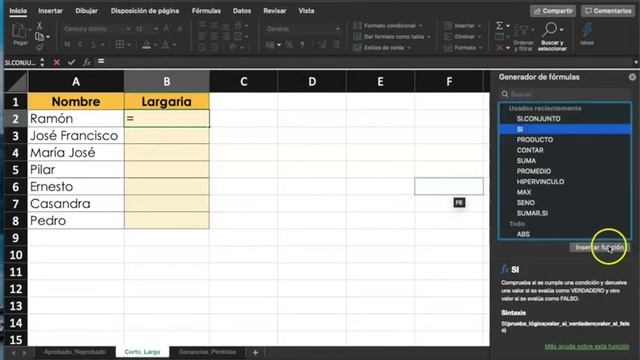Click the Pegar paste icon
This screenshot has height=360, width=640.
click(x=19, y=31)
